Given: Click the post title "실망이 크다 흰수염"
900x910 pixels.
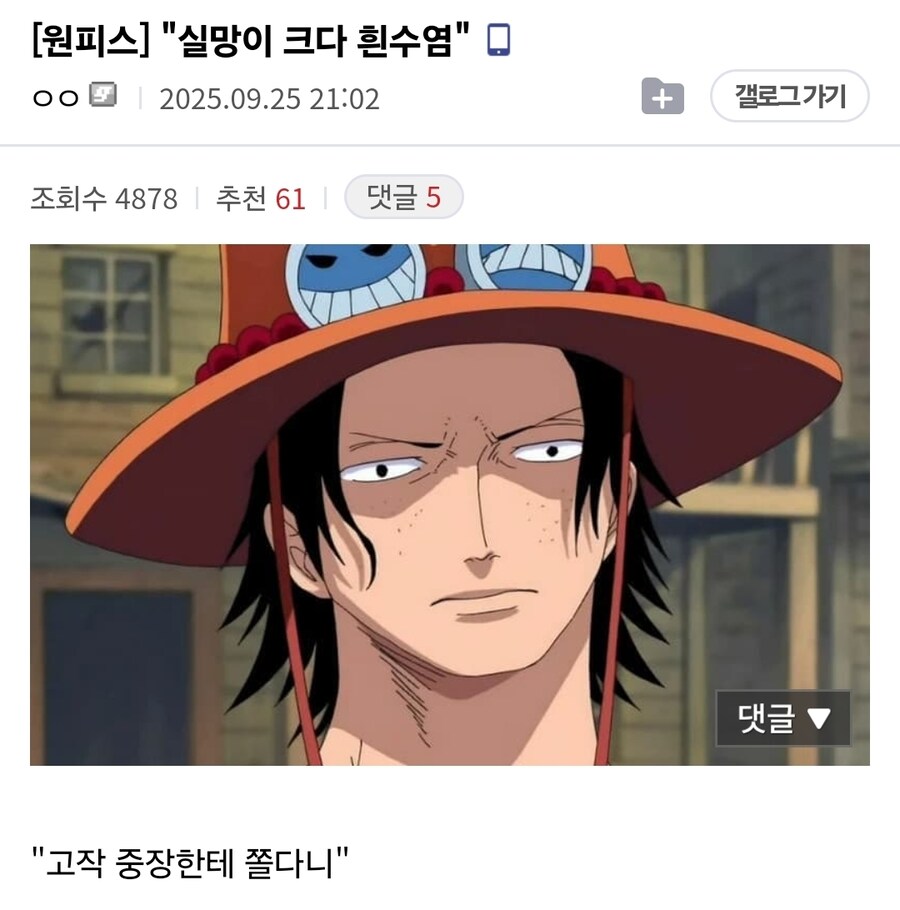Looking at the screenshot, I should coord(317,41).
